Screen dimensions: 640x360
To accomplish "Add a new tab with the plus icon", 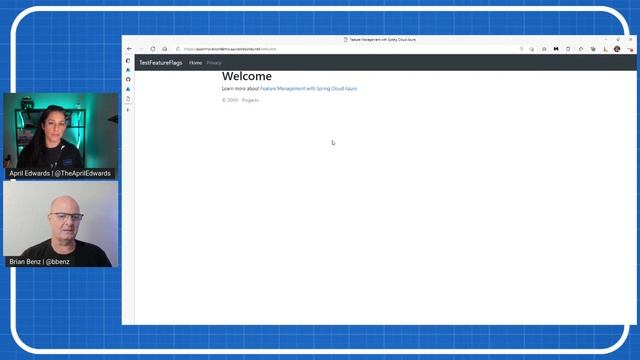I will coord(128,110).
